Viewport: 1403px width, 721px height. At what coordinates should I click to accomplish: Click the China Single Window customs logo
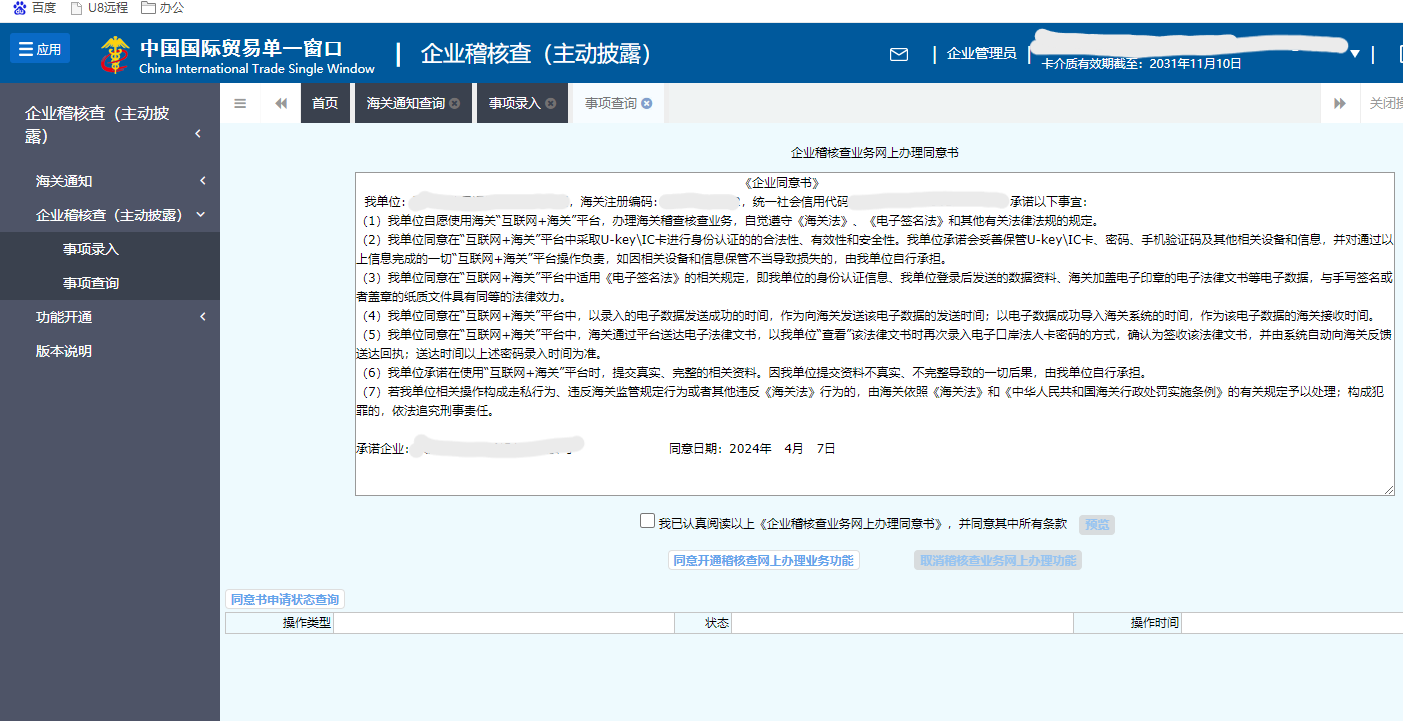click(115, 52)
